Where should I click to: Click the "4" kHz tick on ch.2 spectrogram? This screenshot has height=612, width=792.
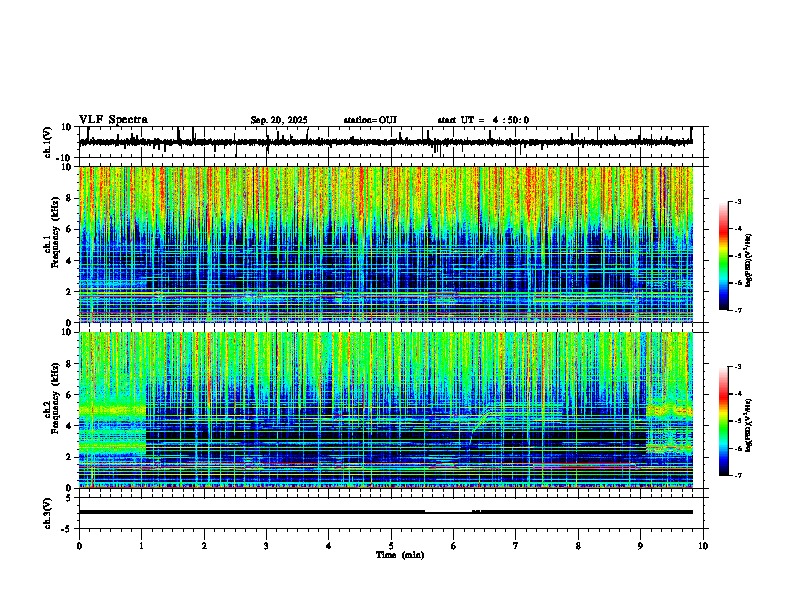click(x=70, y=426)
